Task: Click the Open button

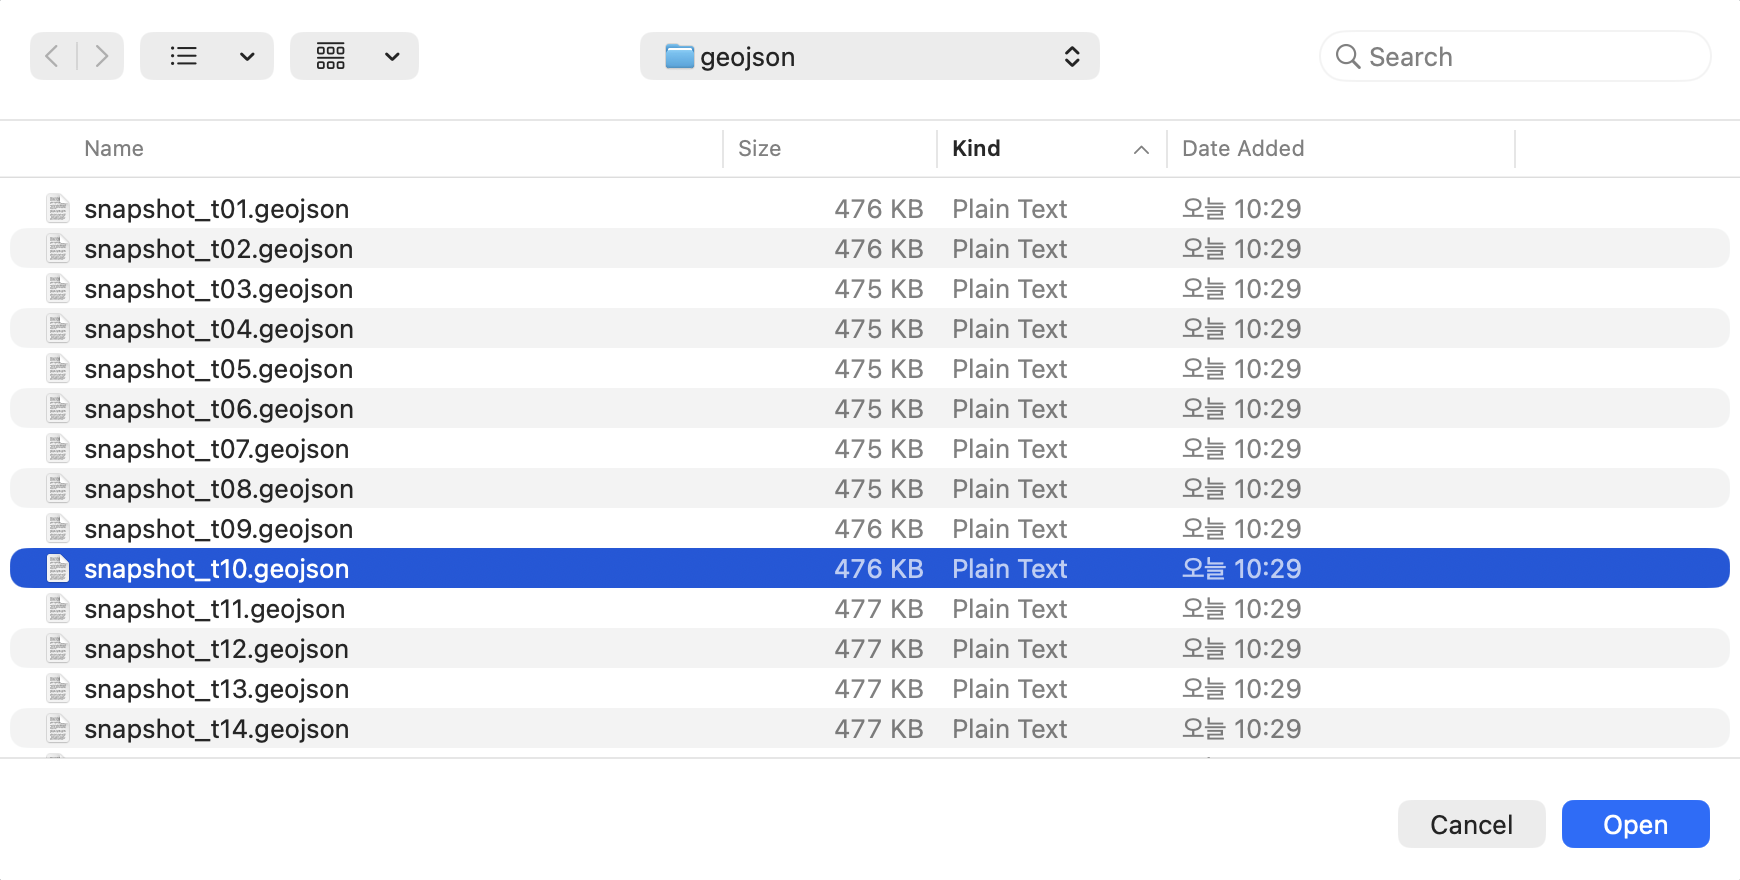Action: (x=1634, y=824)
